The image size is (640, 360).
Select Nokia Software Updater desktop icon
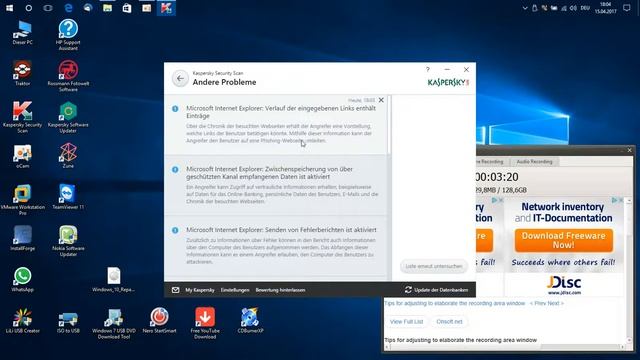[x=68, y=241]
